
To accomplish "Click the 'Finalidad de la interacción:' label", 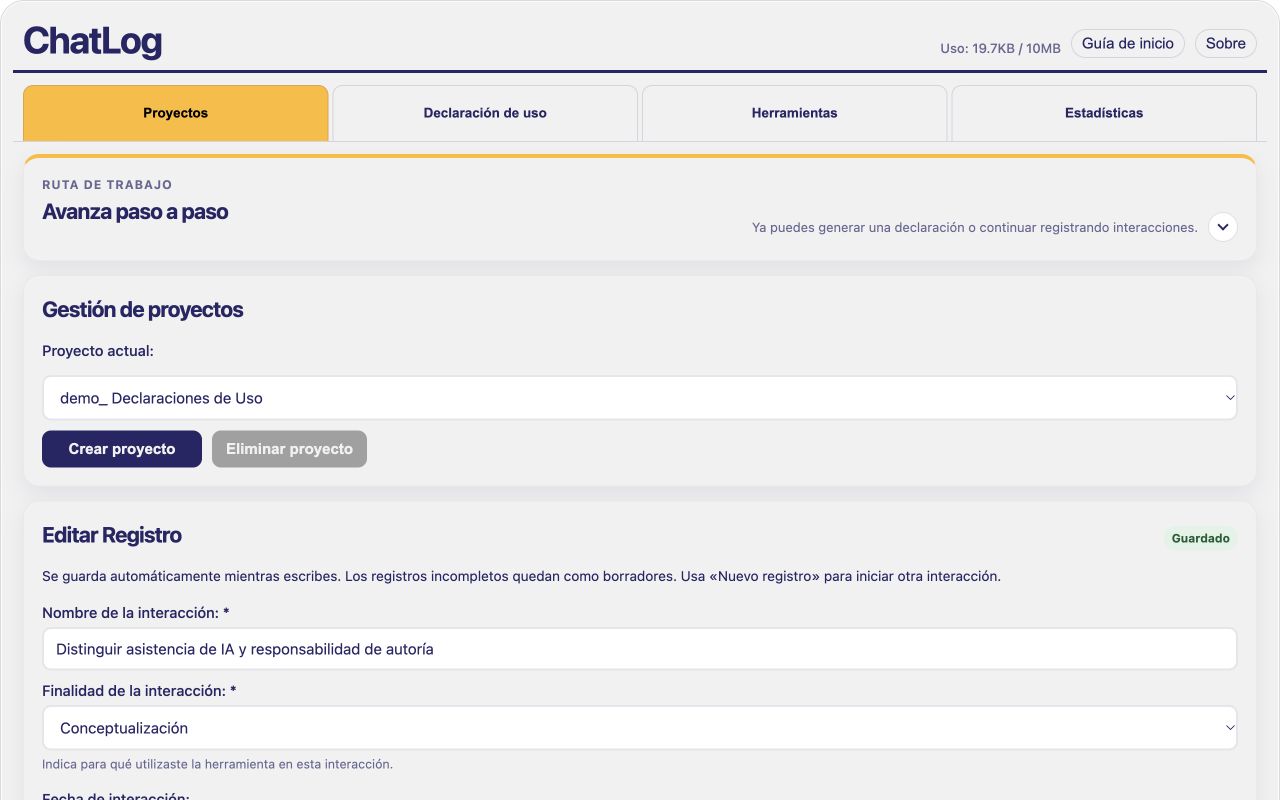I will [x=139, y=691].
